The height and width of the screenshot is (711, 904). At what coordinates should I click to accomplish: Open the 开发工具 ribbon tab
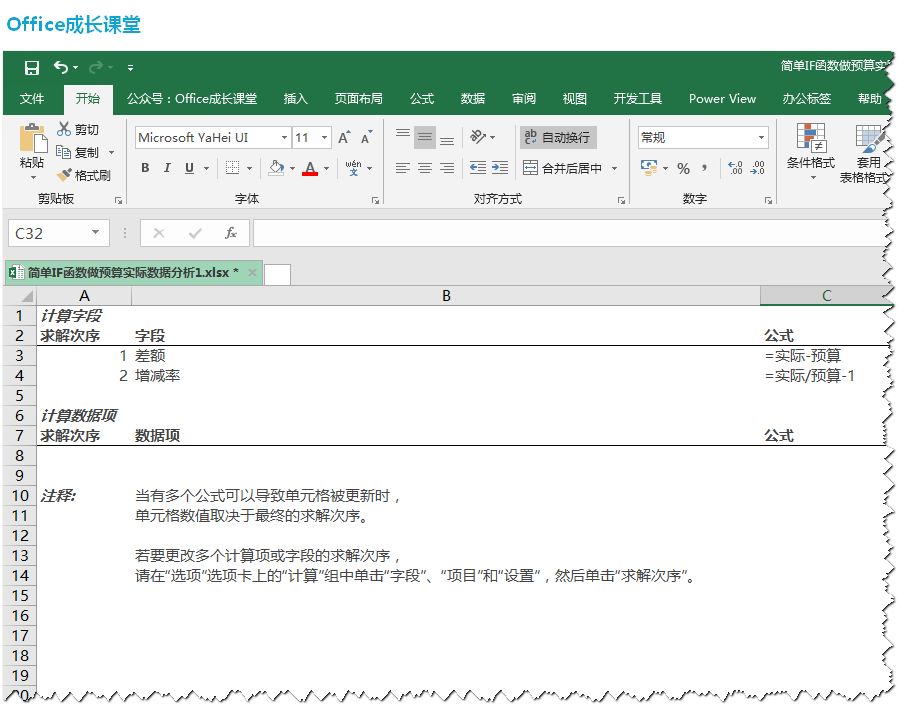[638, 99]
